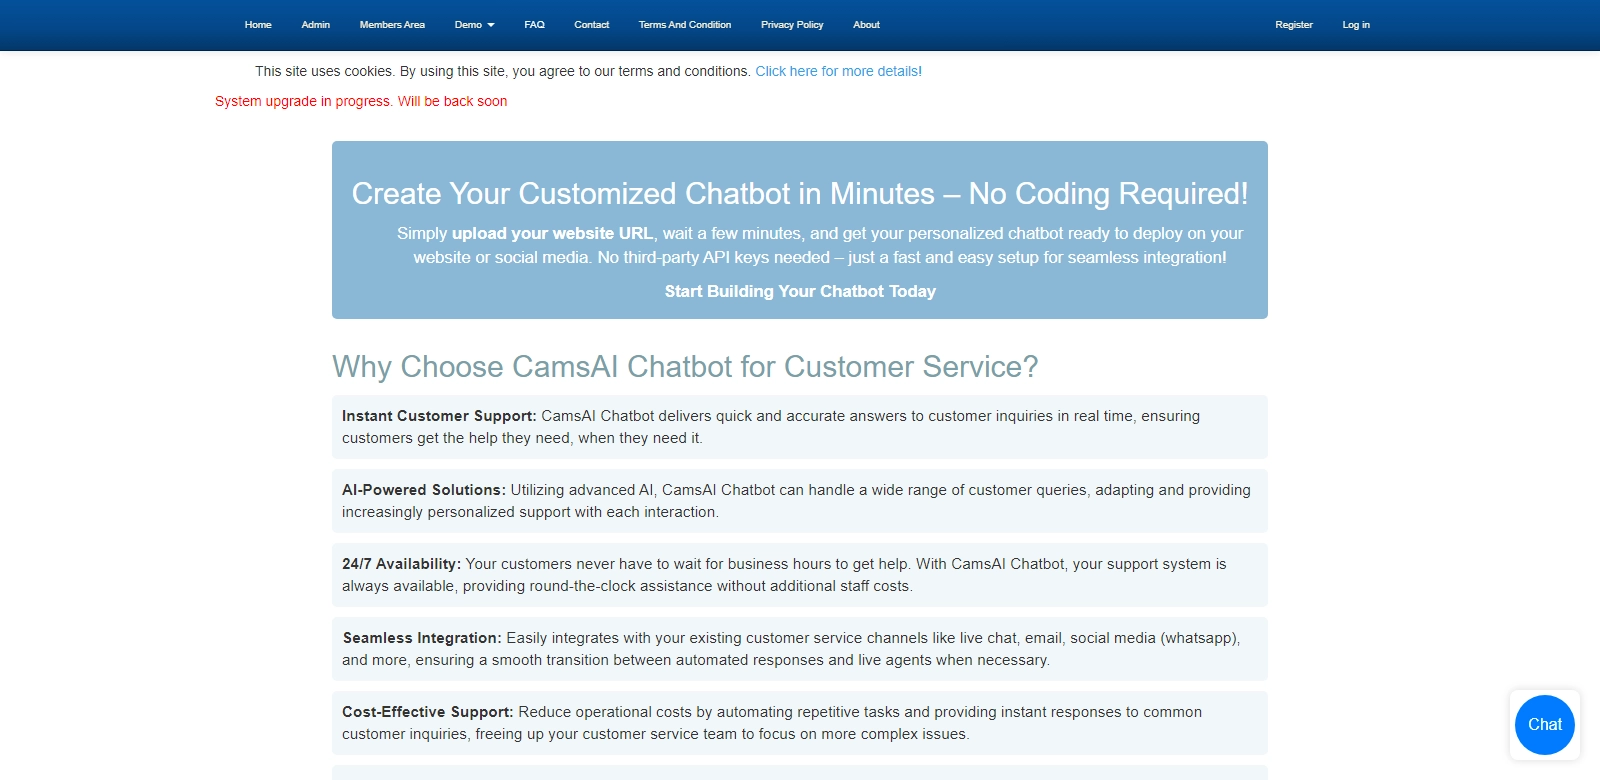Click the Register link
This screenshot has height=780, width=1600.
1293,25
